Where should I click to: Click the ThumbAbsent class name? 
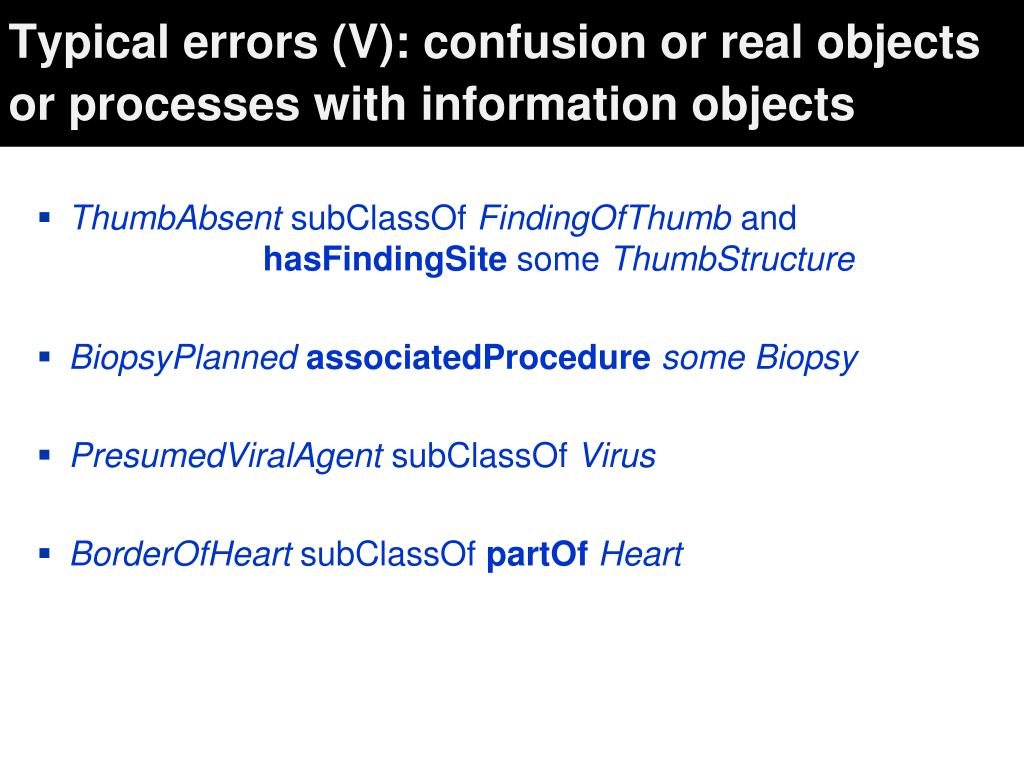coord(176,217)
